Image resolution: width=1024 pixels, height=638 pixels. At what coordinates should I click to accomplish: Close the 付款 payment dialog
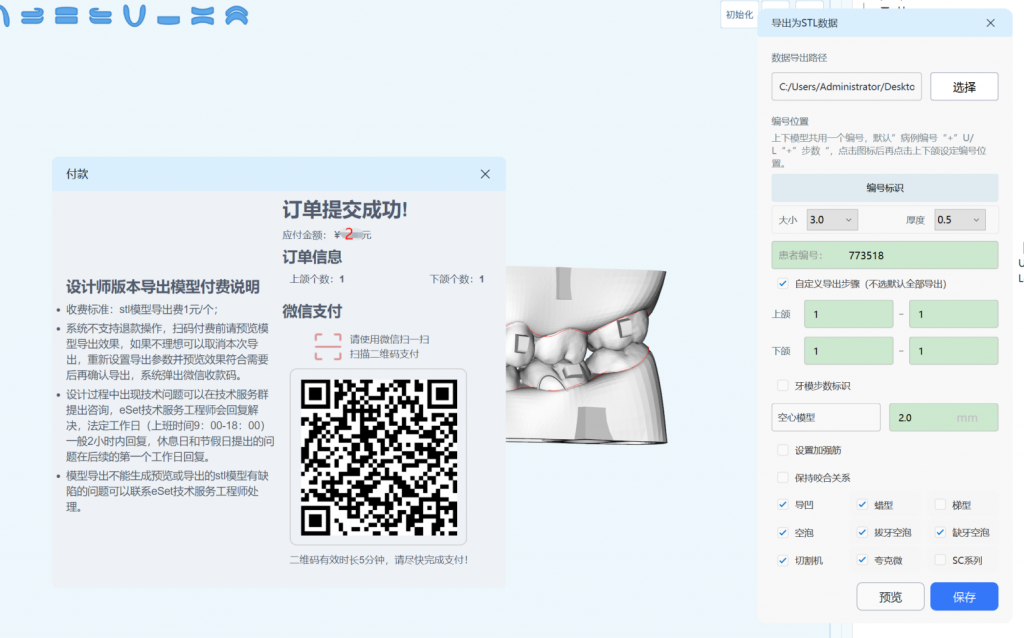click(485, 174)
